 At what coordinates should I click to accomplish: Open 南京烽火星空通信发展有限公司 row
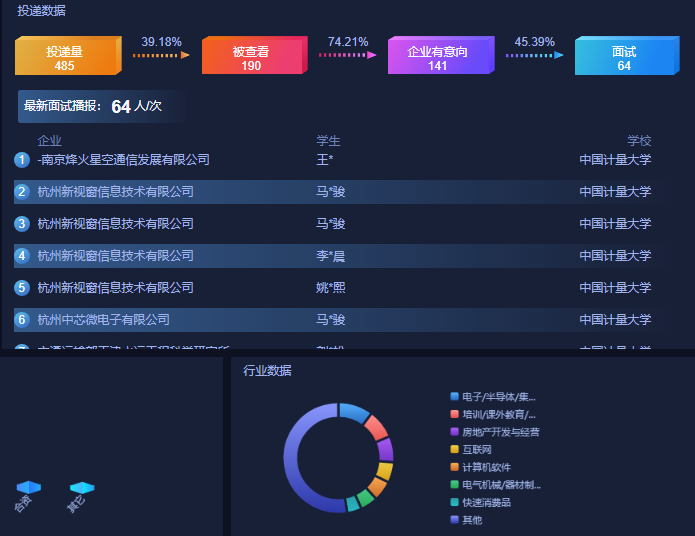point(124,160)
